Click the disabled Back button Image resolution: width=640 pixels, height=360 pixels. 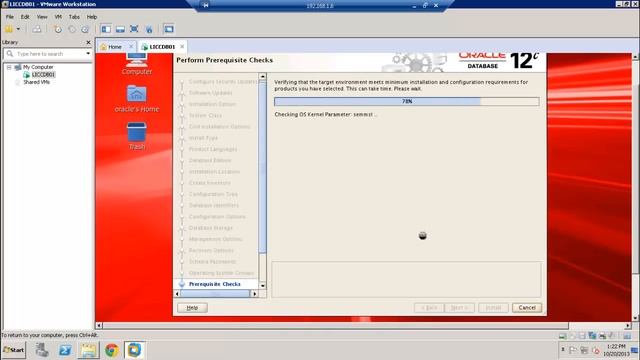(429, 307)
